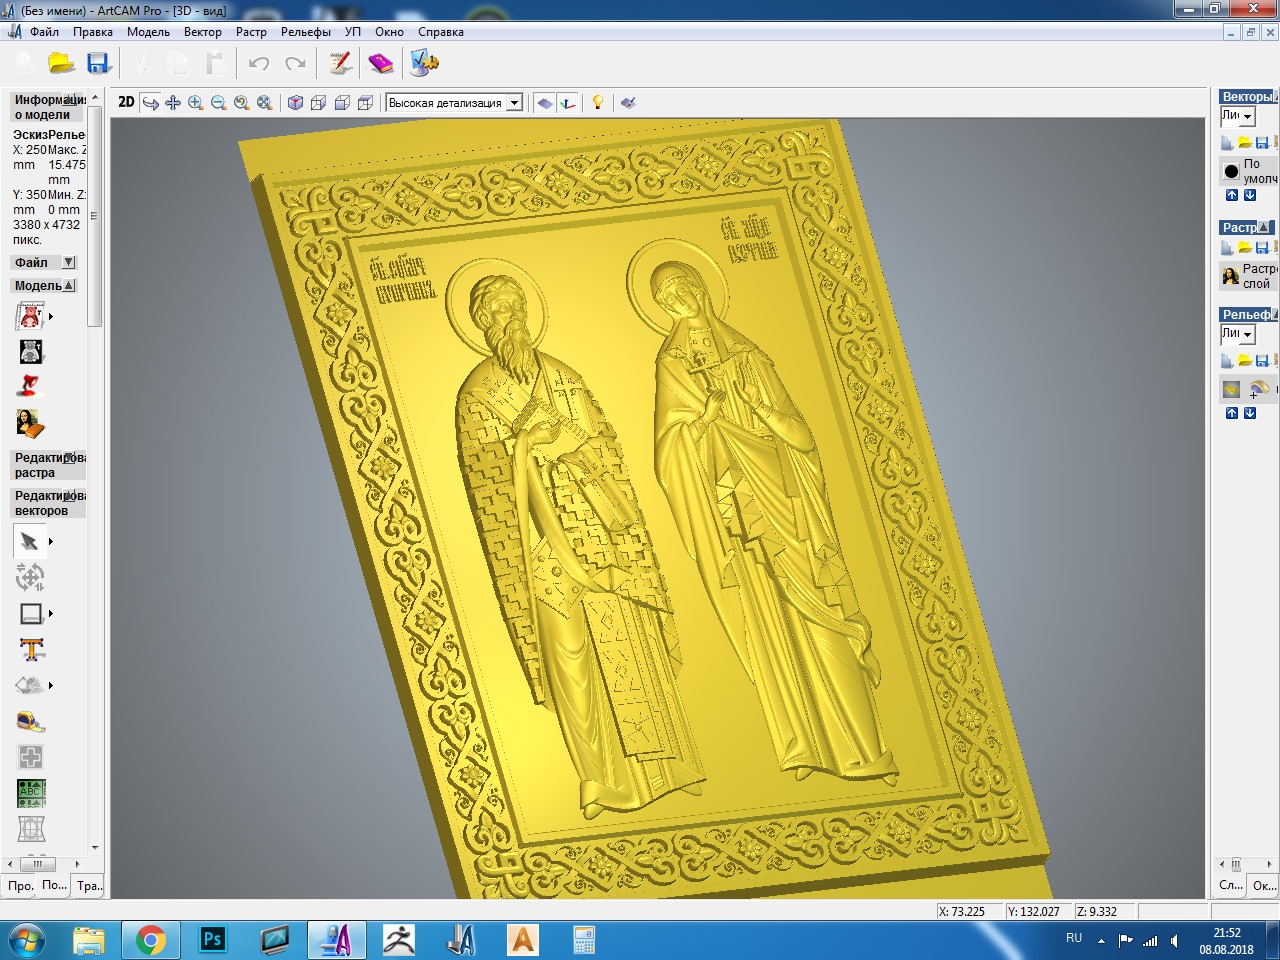Toggle the light bulb lighting icon

[x=598, y=102]
